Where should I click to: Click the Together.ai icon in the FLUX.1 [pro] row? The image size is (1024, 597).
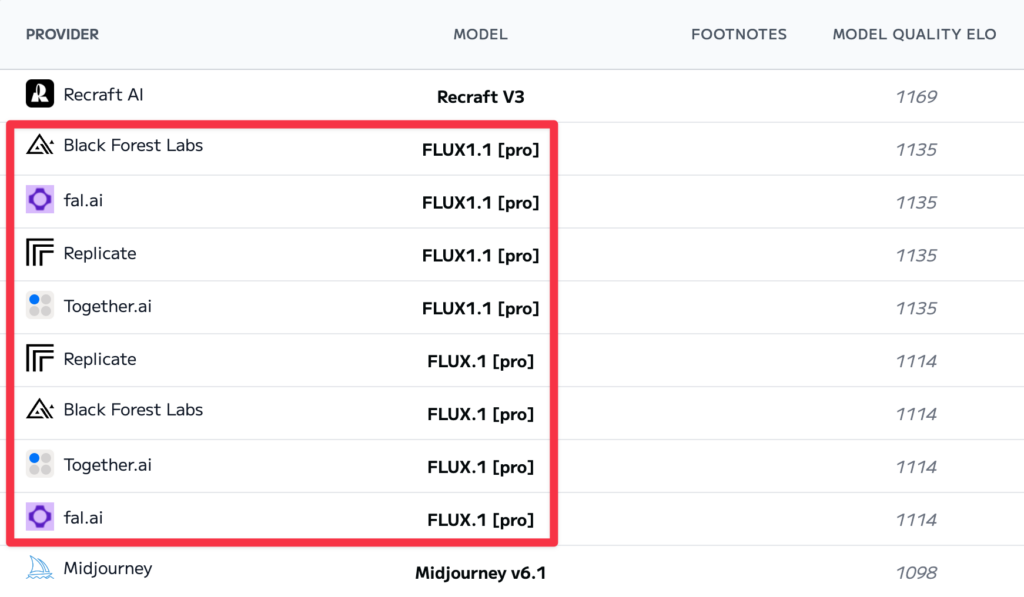click(x=40, y=464)
